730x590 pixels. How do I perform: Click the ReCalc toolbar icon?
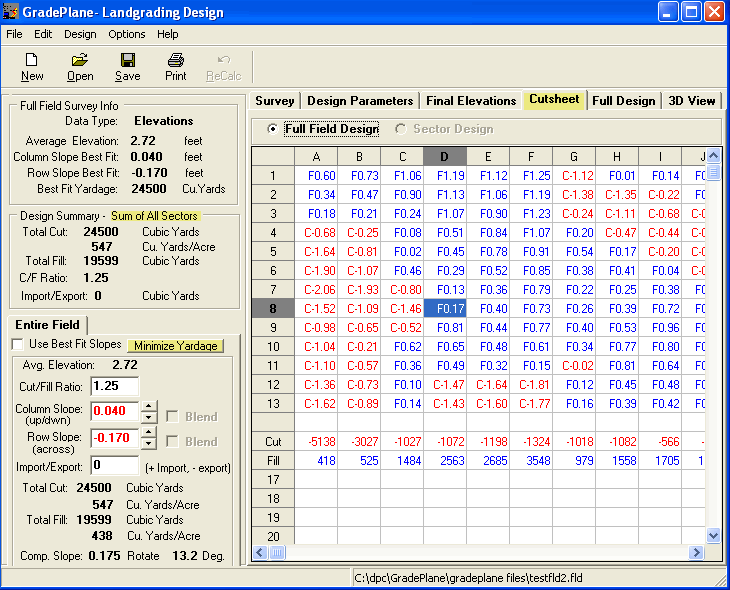click(x=223, y=61)
